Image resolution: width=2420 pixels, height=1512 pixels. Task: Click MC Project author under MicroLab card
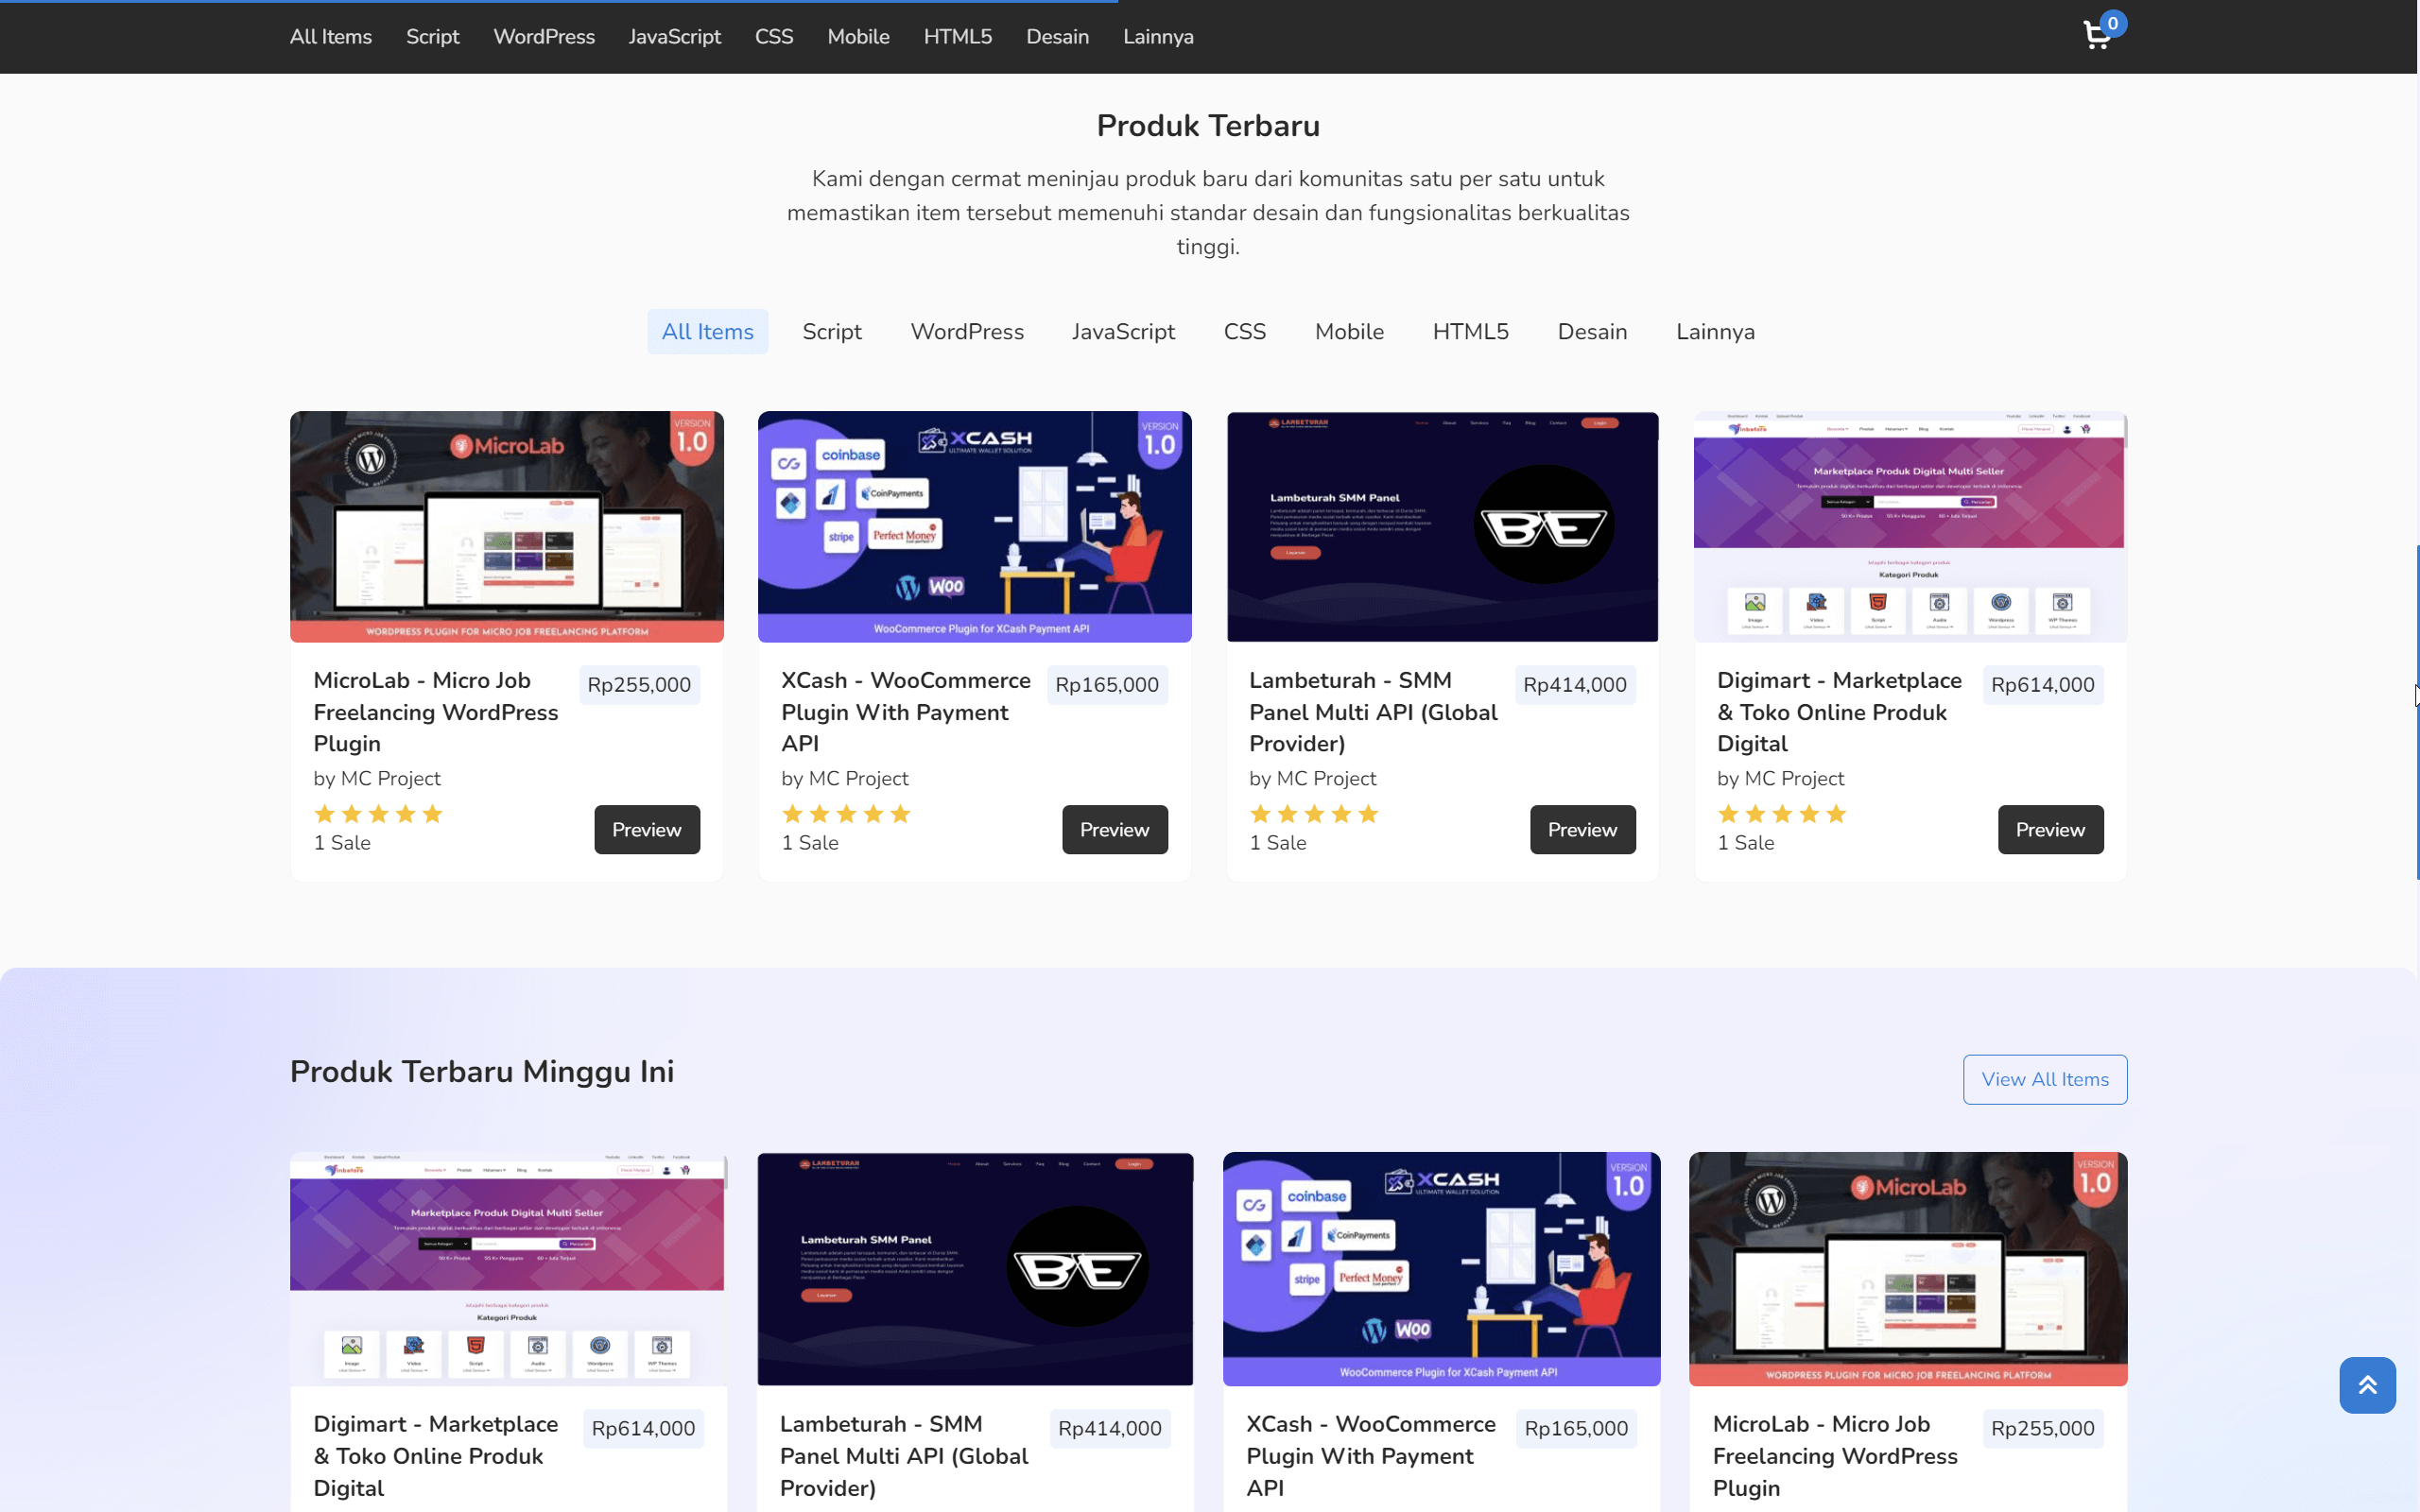[390, 778]
